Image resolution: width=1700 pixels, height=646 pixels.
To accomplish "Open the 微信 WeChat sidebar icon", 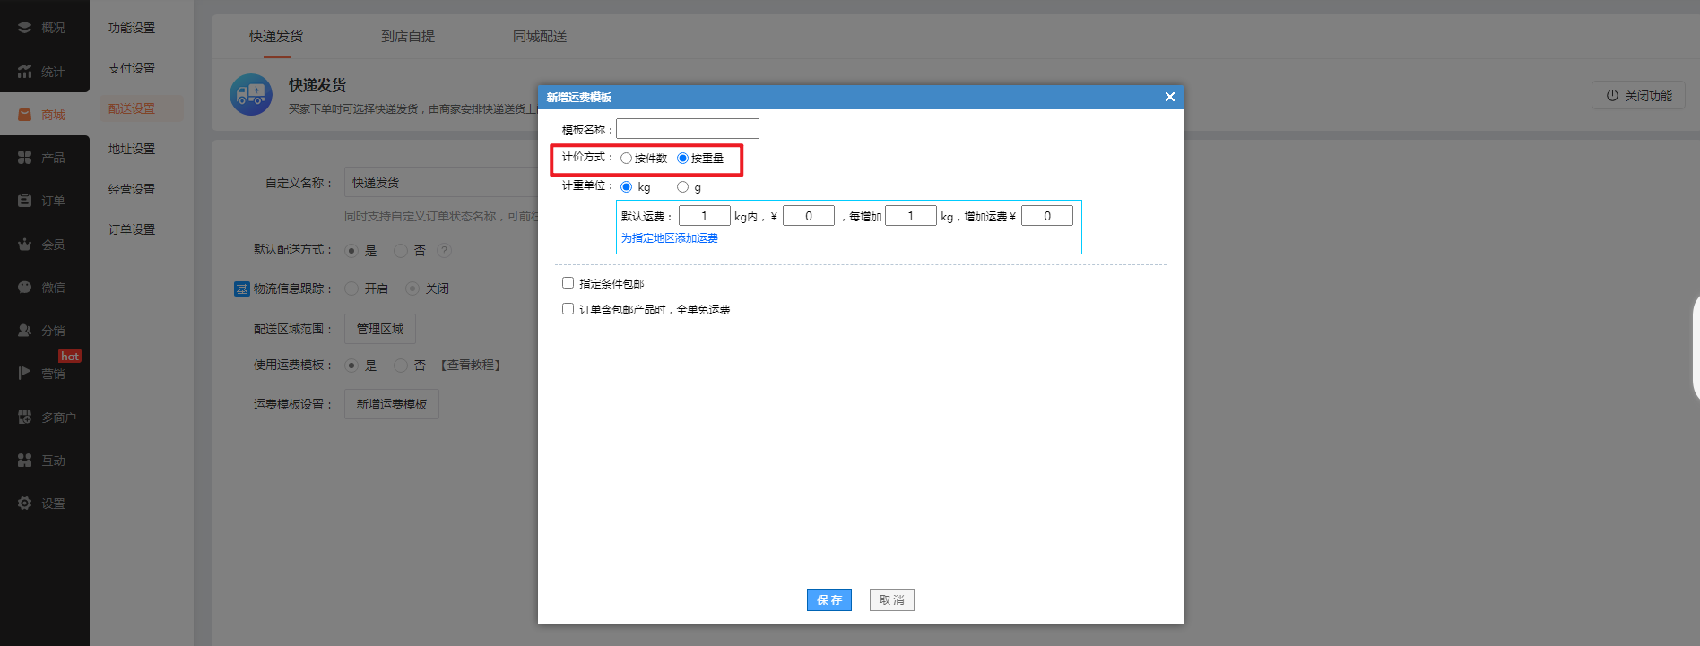I will point(25,287).
